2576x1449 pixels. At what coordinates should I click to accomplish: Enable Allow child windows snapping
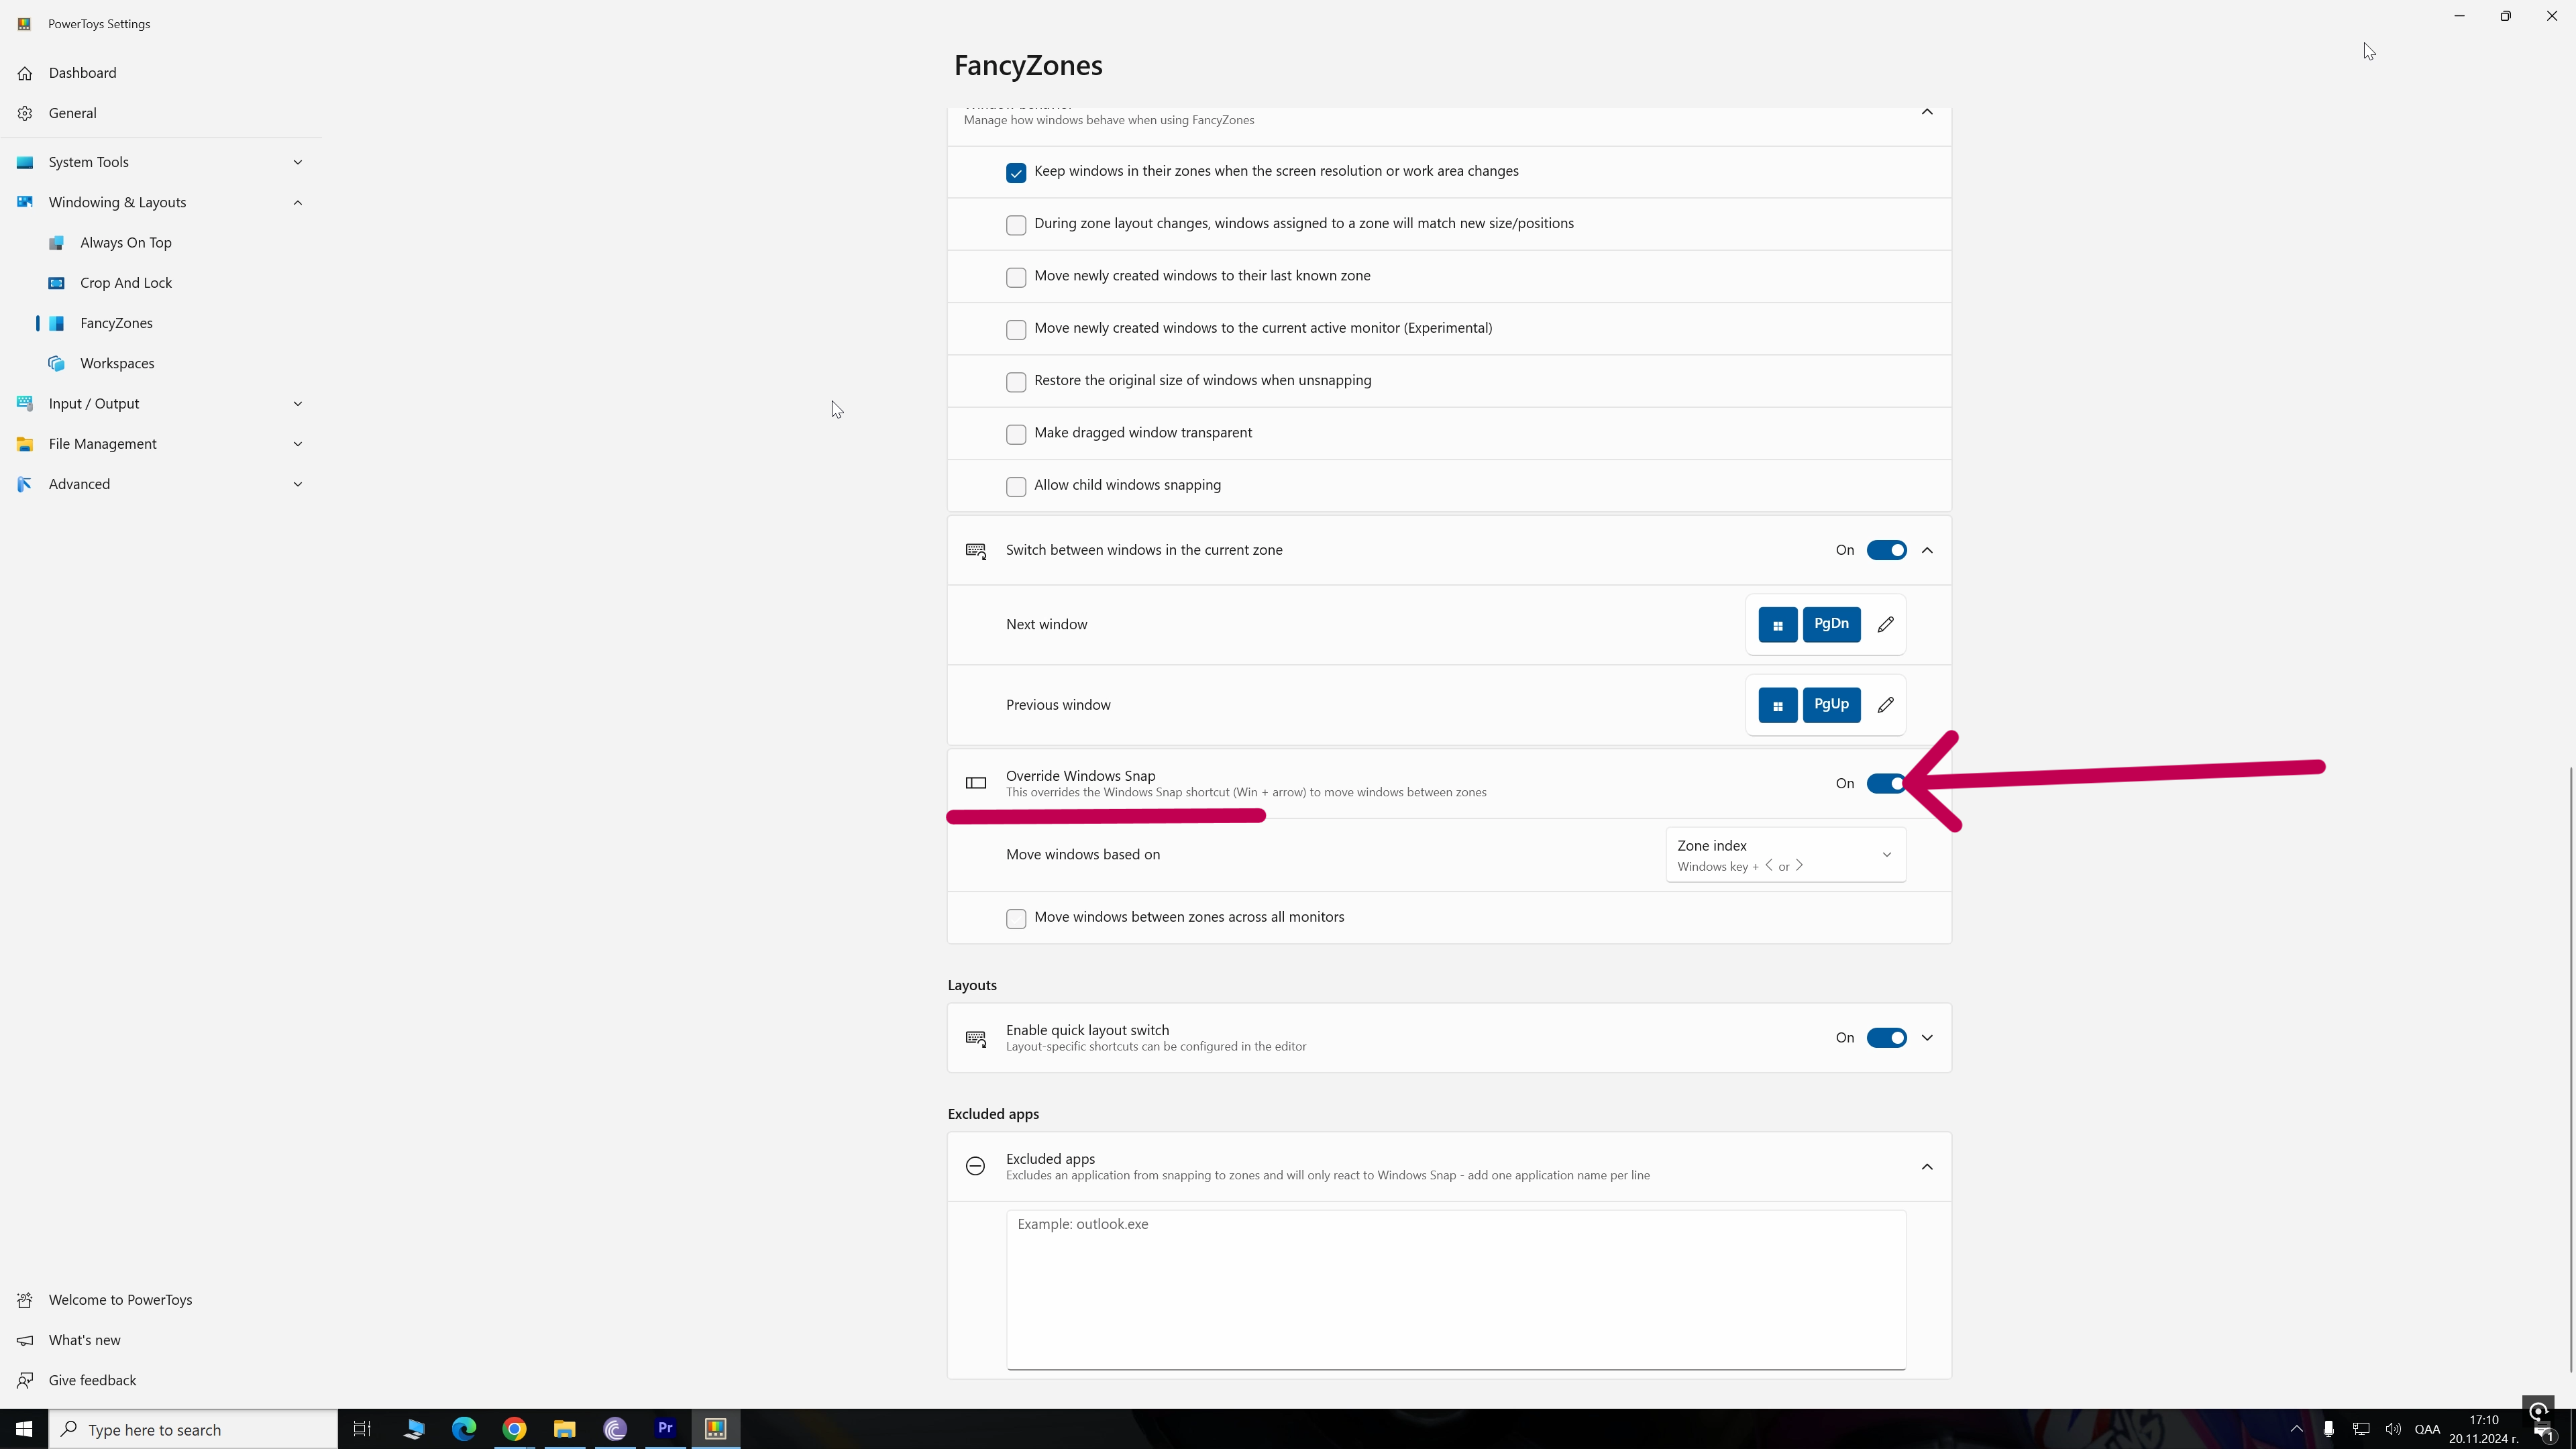coord(1016,487)
